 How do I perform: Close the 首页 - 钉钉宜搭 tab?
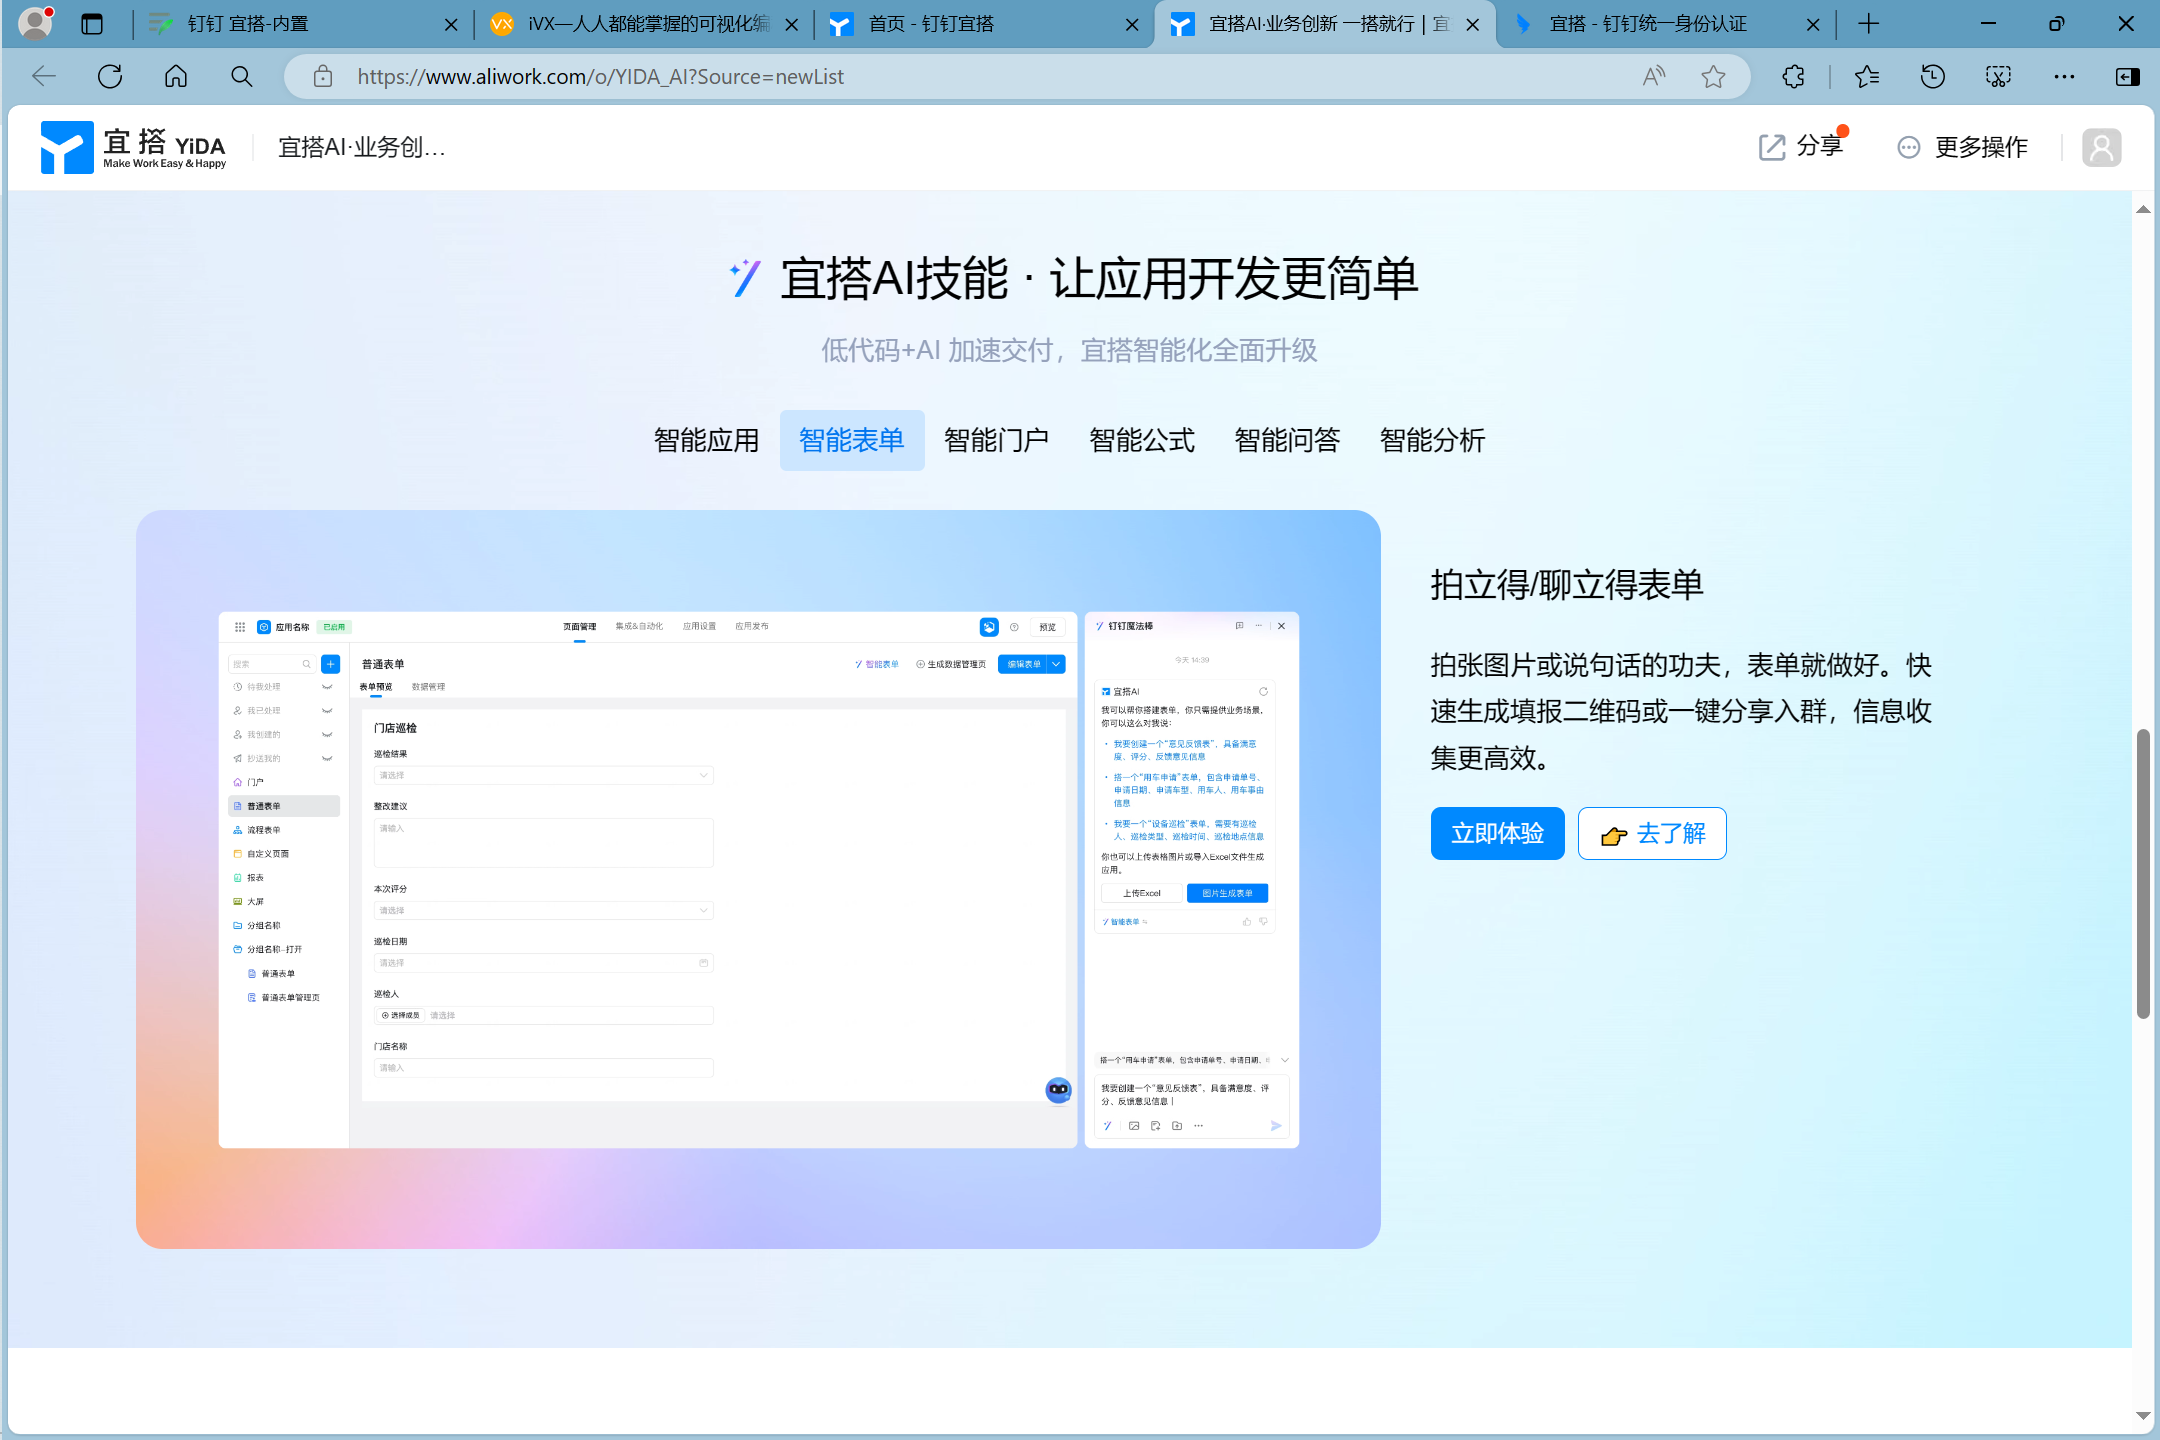(1132, 25)
